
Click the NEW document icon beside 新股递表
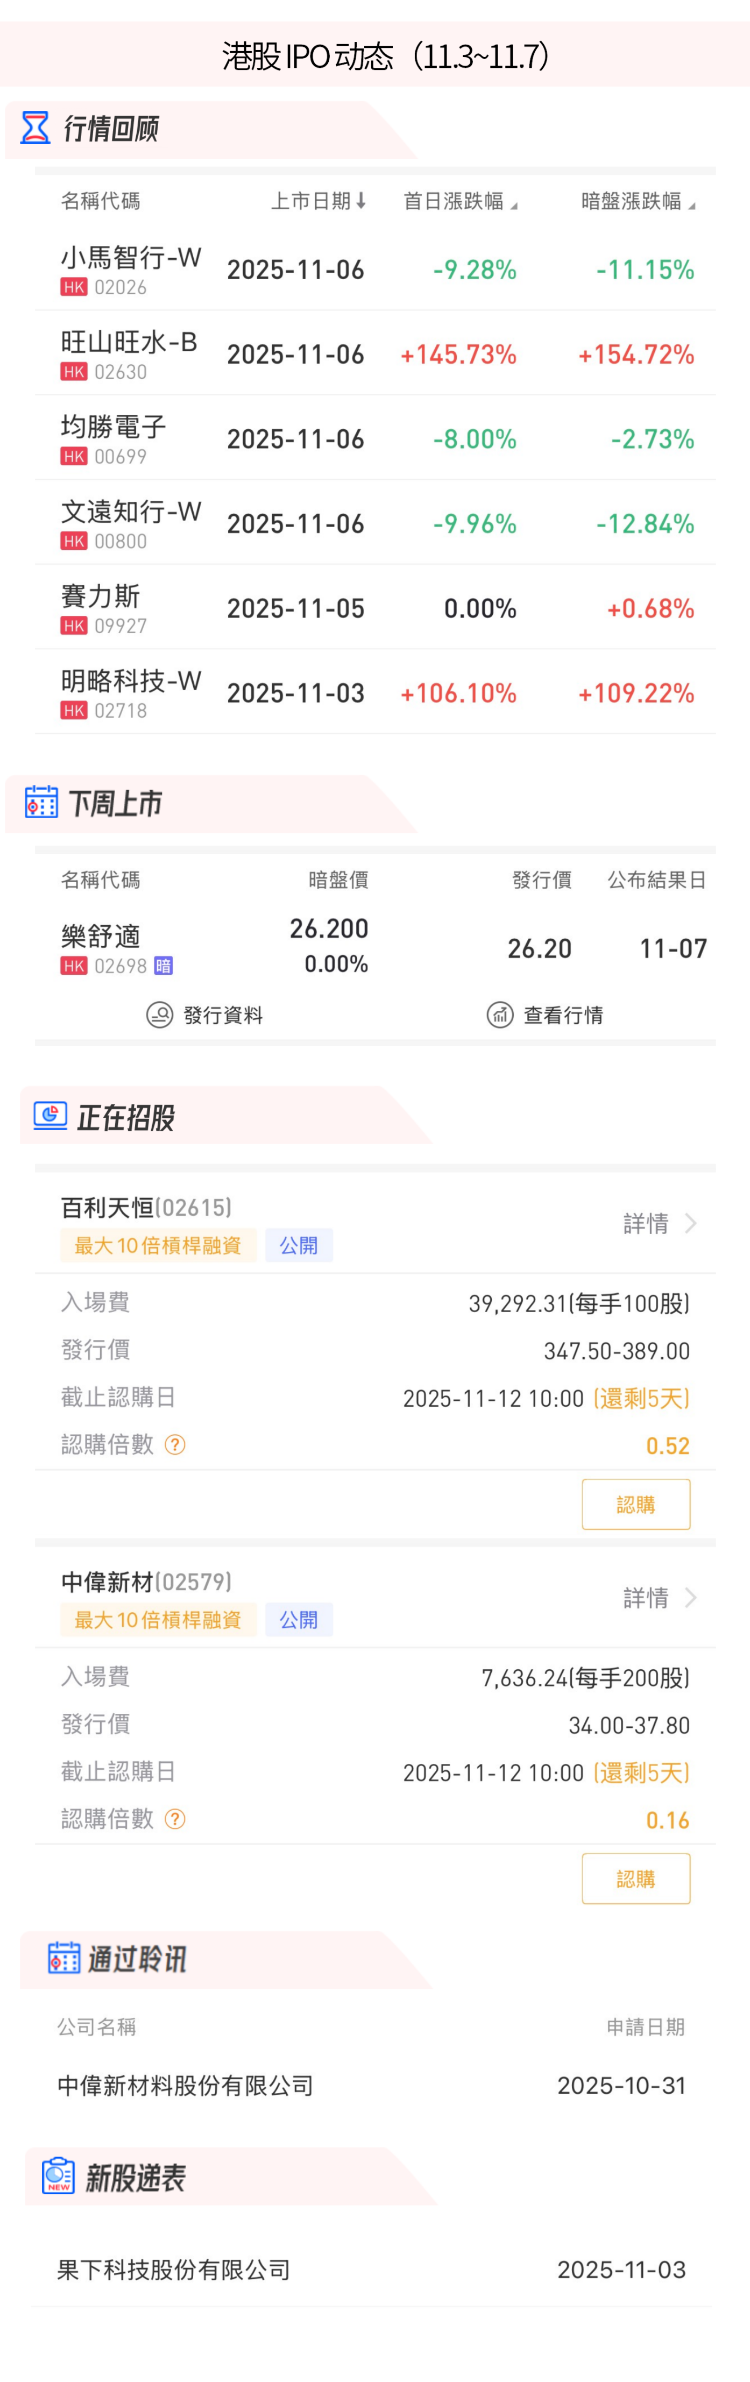[58, 2175]
